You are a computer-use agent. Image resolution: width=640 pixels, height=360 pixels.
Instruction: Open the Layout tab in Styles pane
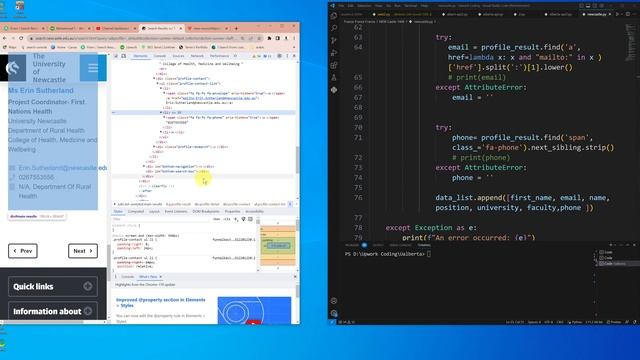pyautogui.click(x=154, y=211)
